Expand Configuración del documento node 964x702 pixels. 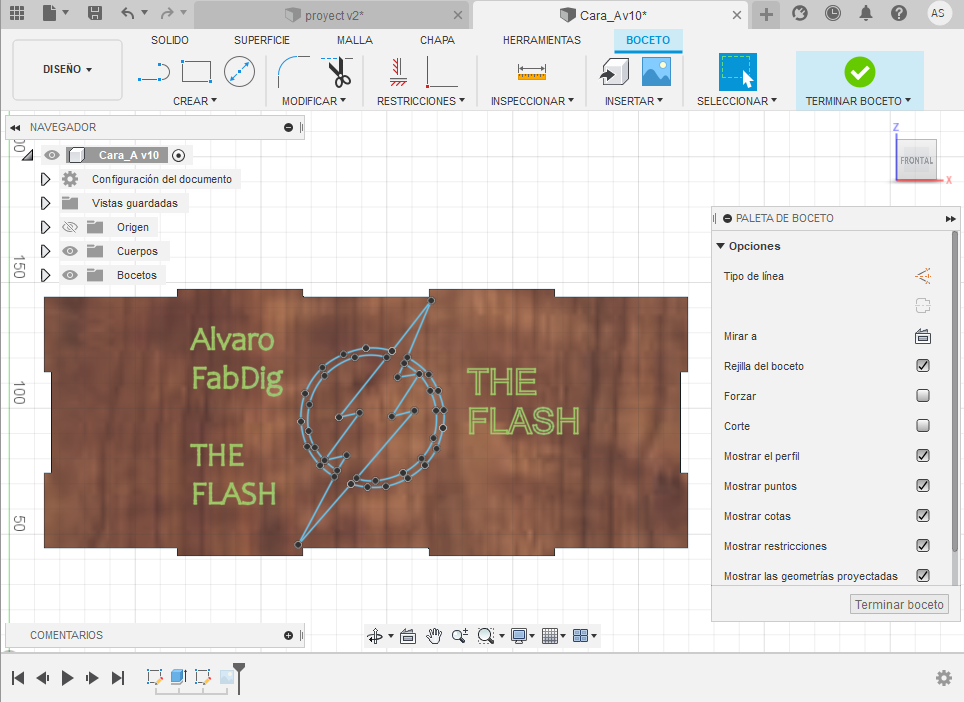click(x=45, y=179)
